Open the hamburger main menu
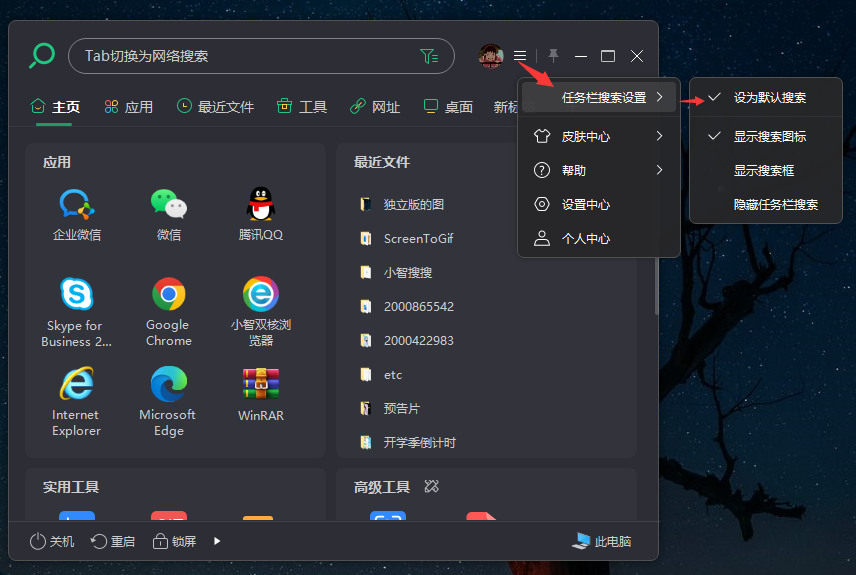The height and width of the screenshot is (575, 856). click(520, 56)
